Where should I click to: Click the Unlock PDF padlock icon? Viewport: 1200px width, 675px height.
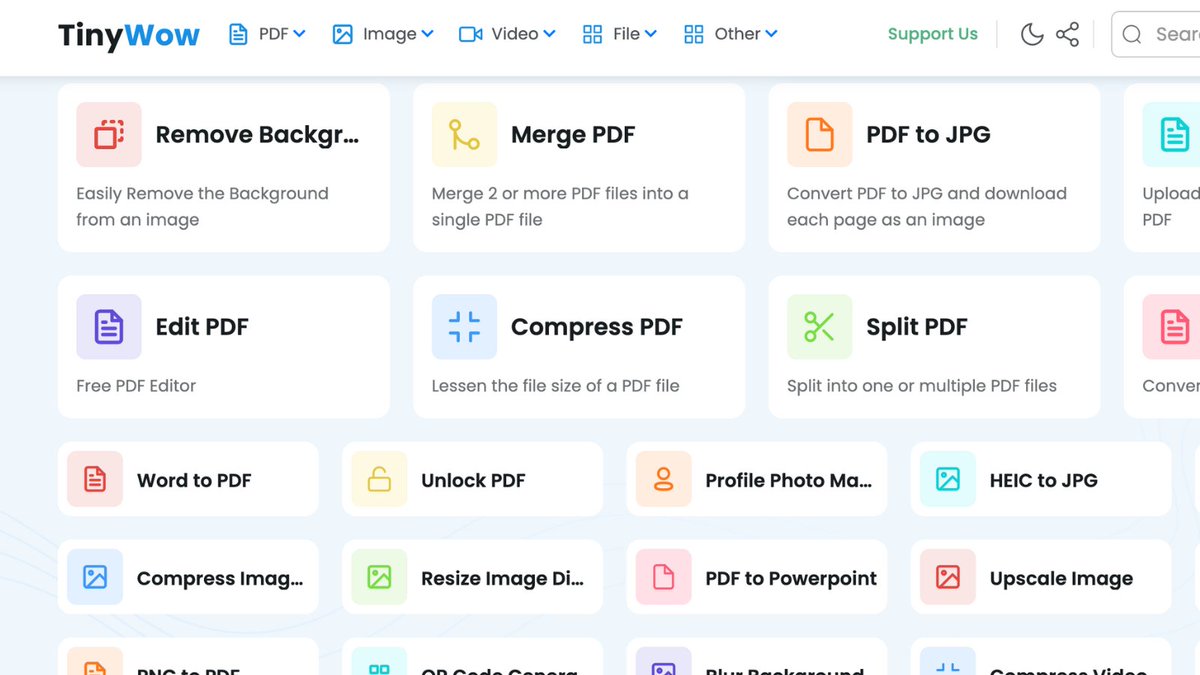(x=379, y=479)
